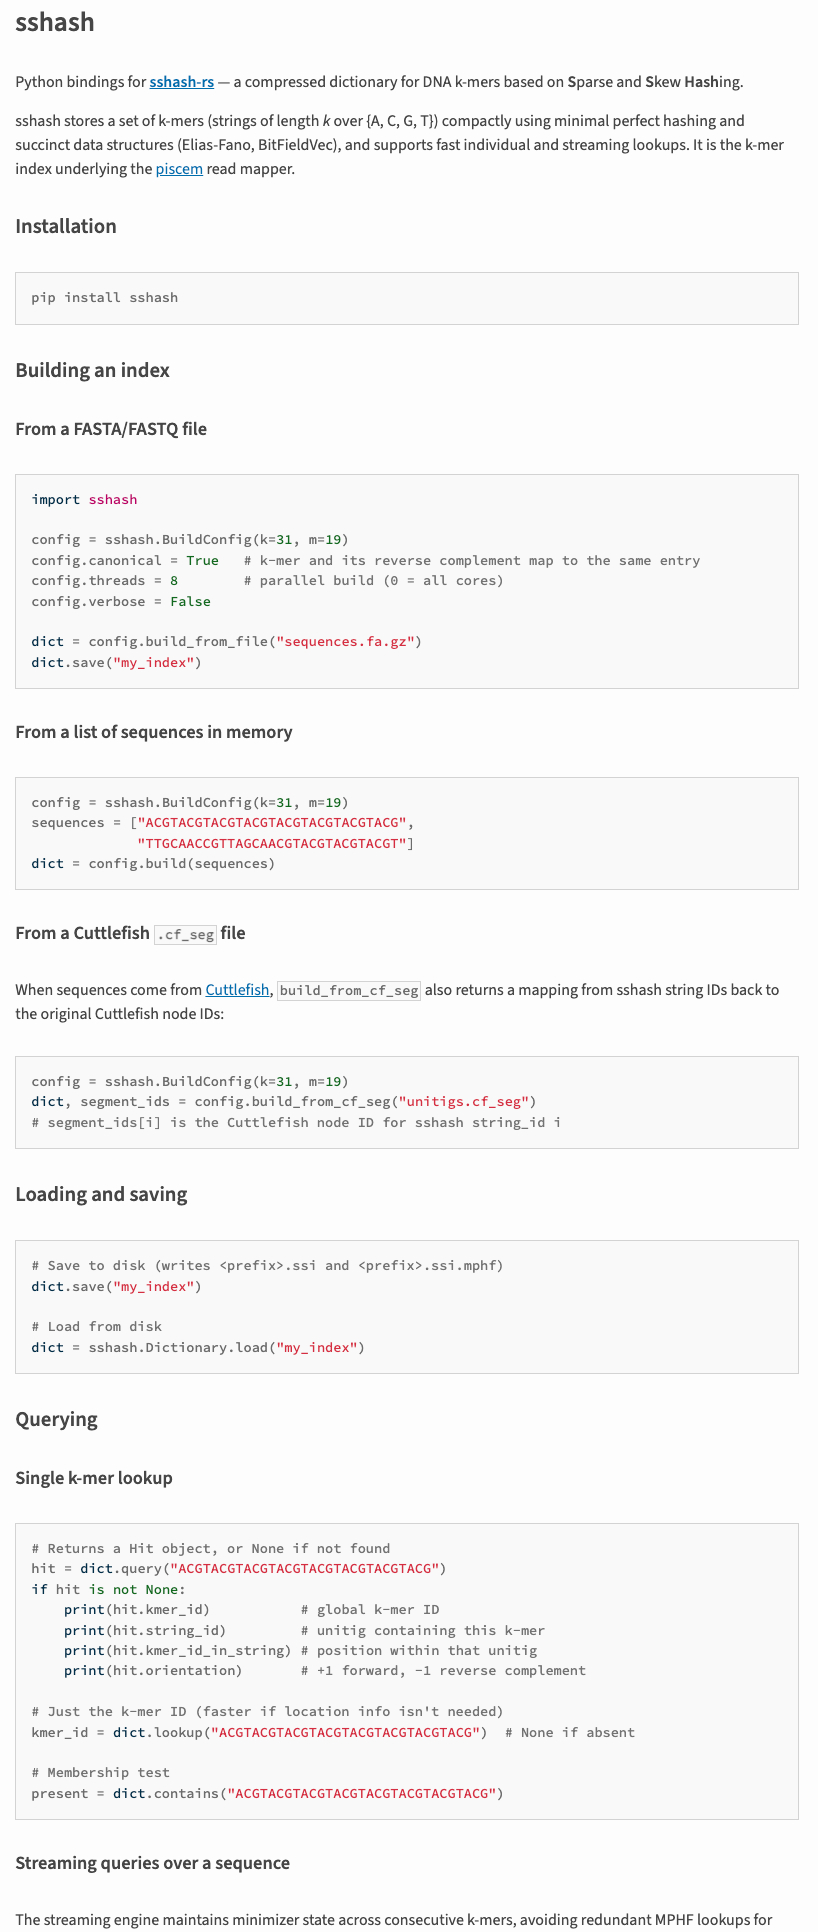818x1932 pixels.
Task: Click the Installation heading
Action: [66, 226]
